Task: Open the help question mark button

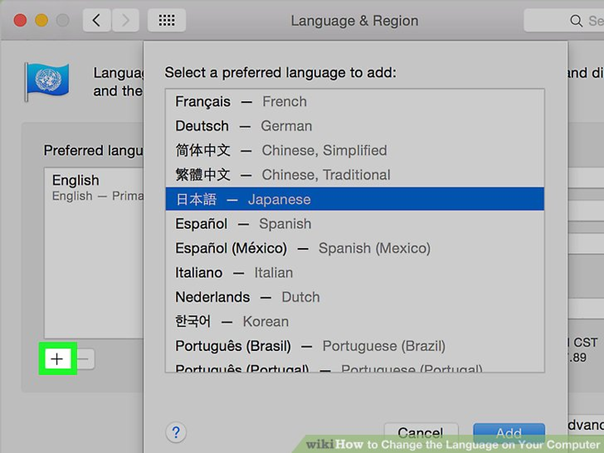Action: [176, 432]
